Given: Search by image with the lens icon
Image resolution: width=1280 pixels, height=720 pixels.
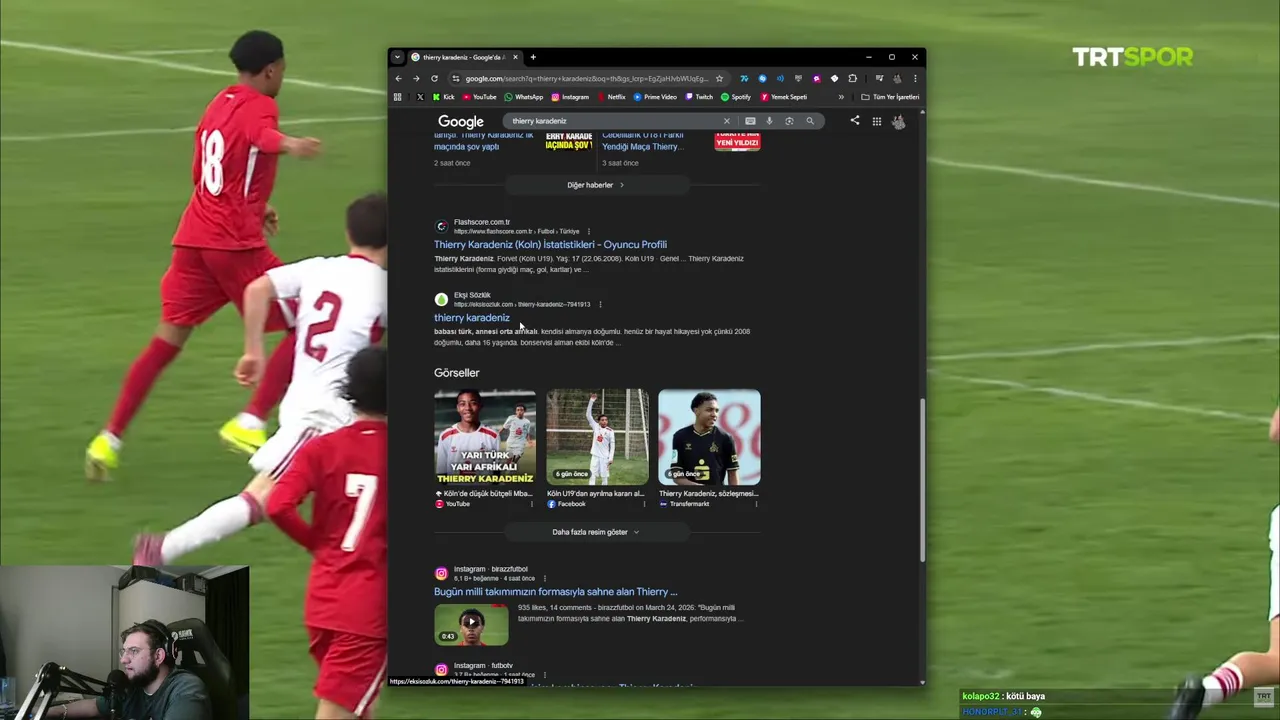Looking at the screenshot, I should [789, 121].
